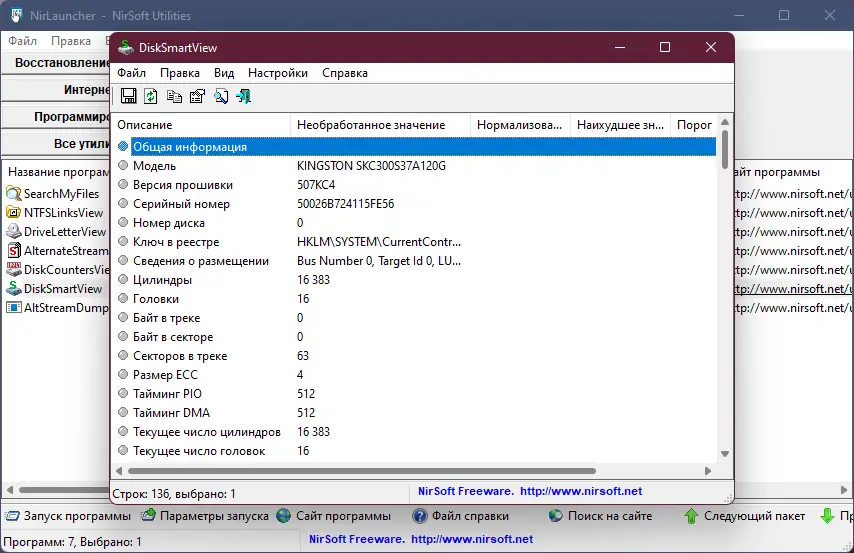Click the Exit door toolbar icon
The width and height of the screenshot is (854, 553).
click(243, 96)
